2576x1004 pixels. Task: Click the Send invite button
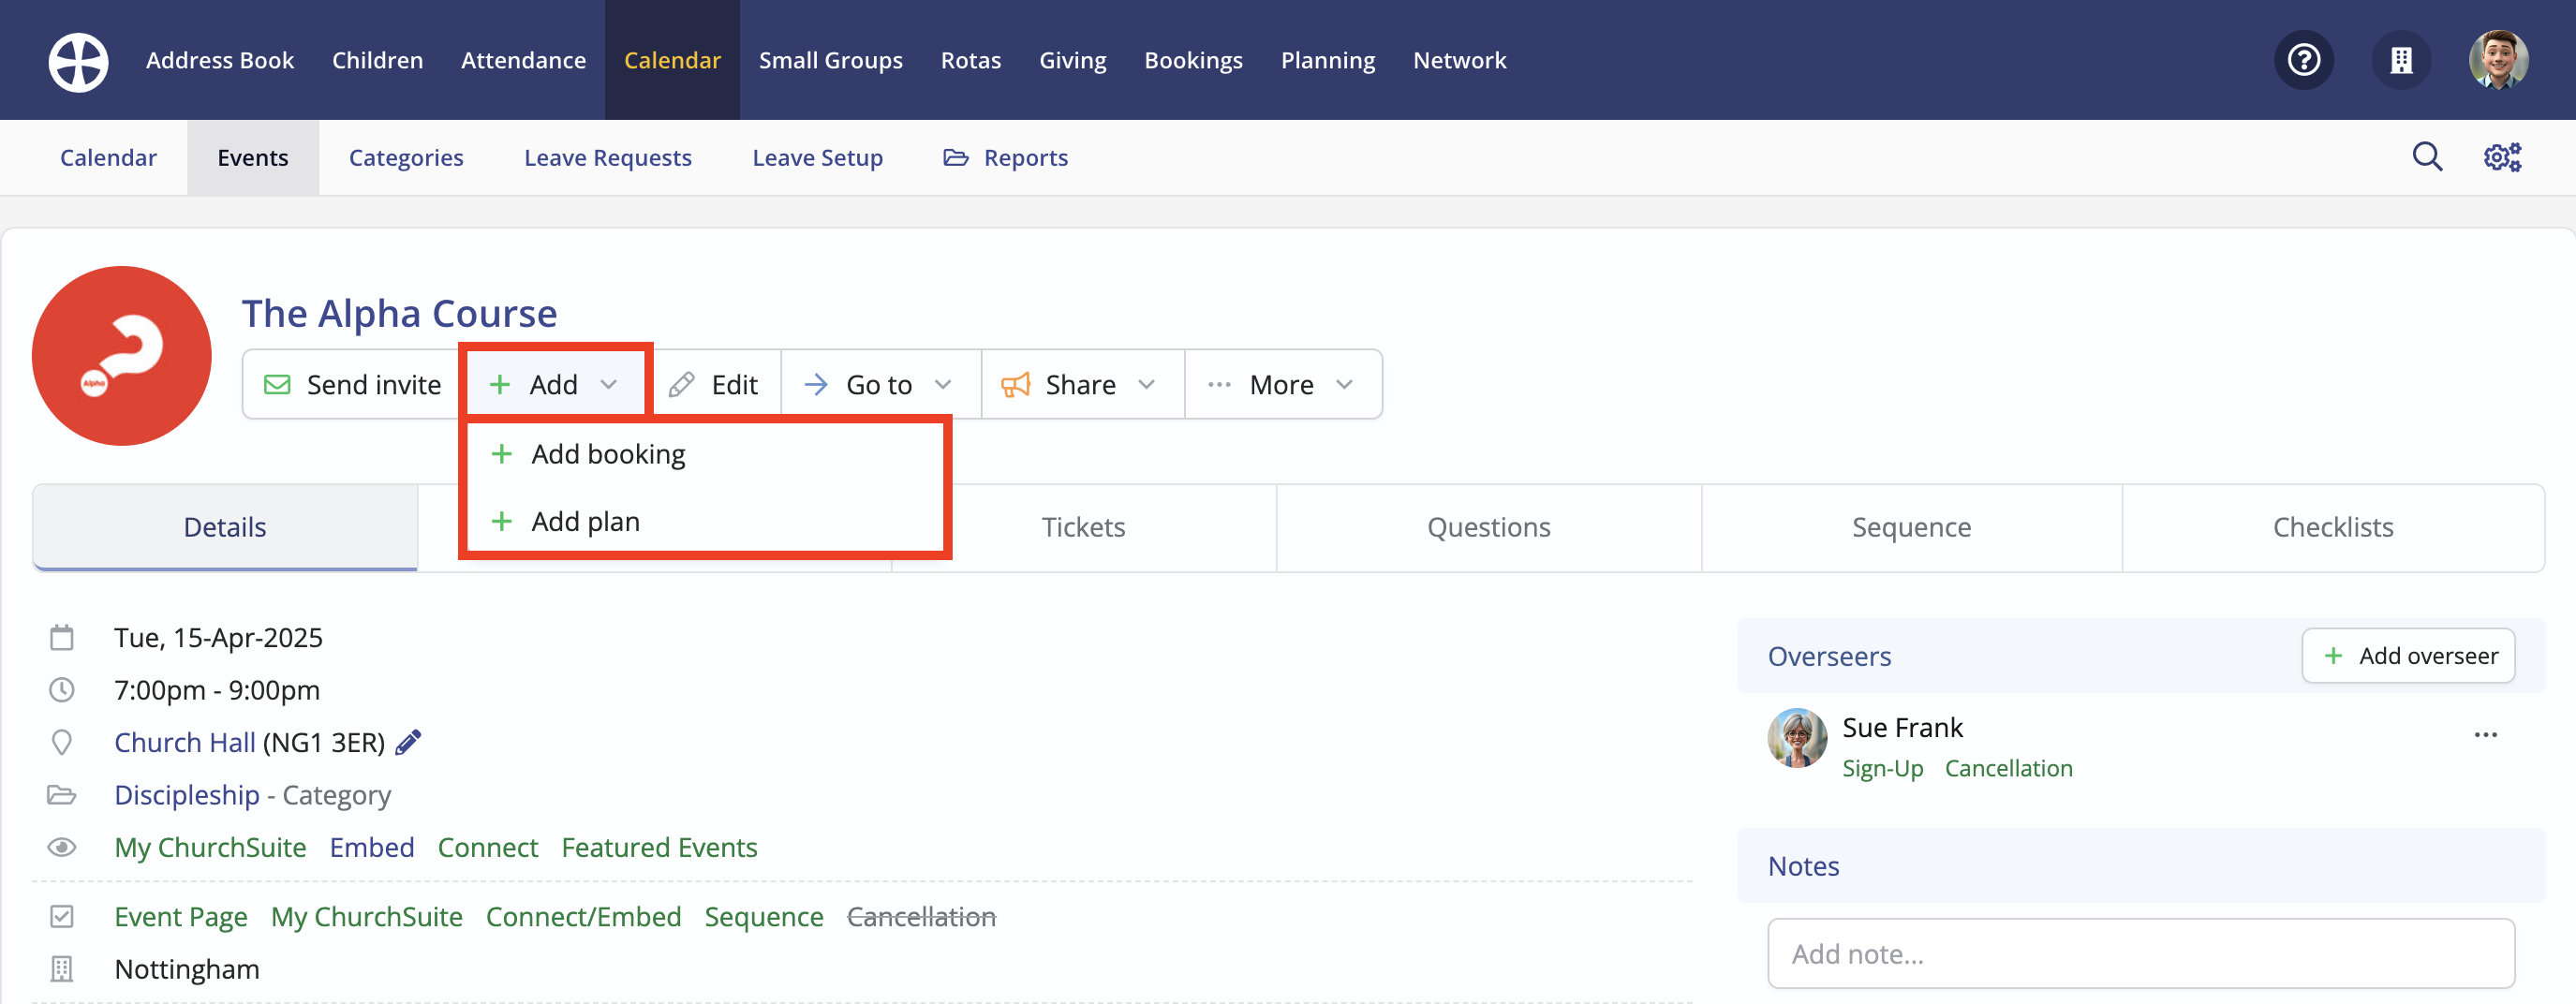(x=353, y=385)
